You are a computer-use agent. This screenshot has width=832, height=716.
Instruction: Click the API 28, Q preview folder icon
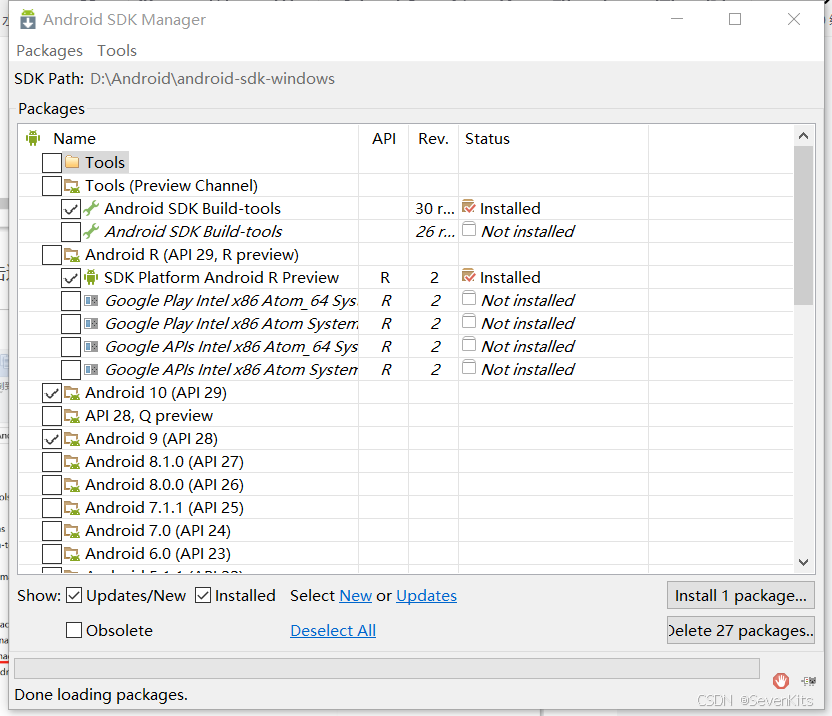(x=72, y=416)
